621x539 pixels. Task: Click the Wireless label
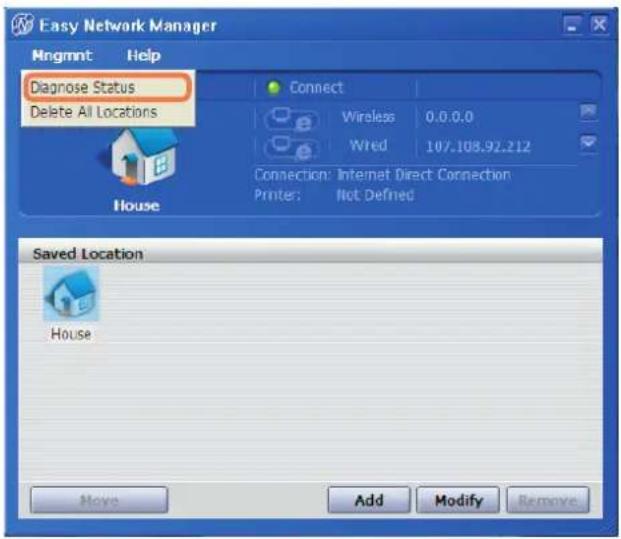[368, 117]
